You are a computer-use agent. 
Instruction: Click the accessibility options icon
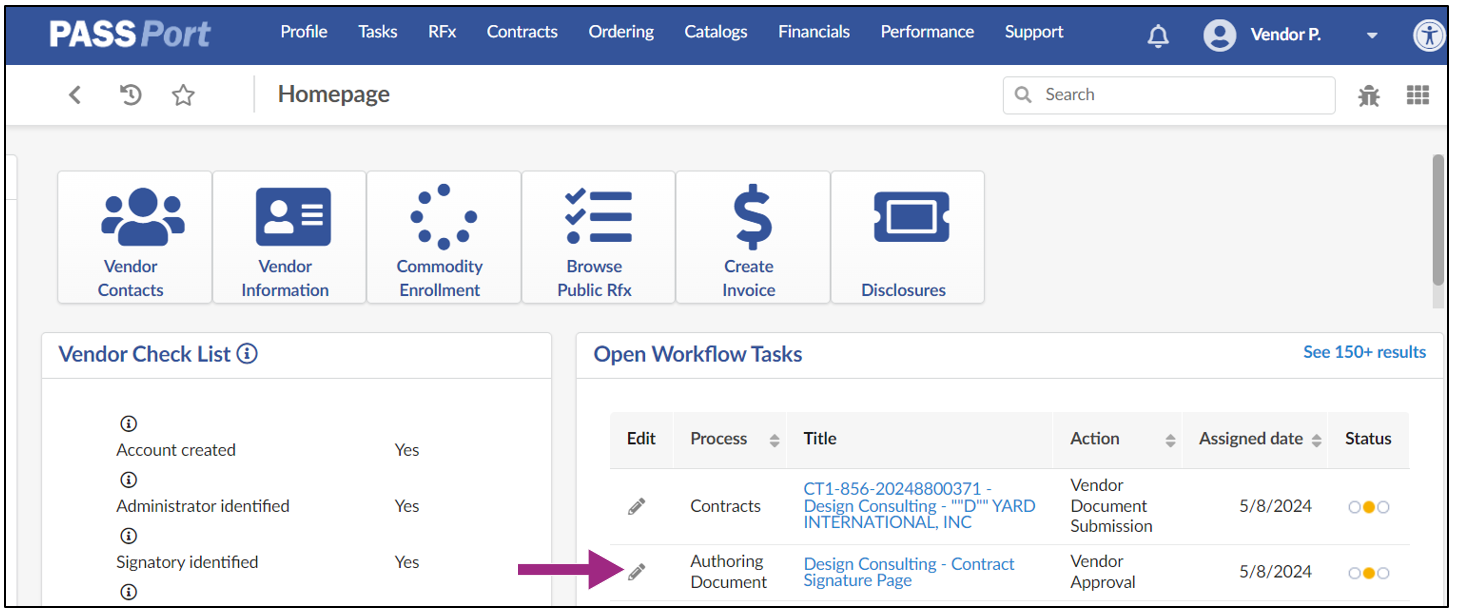coord(1429,34)
